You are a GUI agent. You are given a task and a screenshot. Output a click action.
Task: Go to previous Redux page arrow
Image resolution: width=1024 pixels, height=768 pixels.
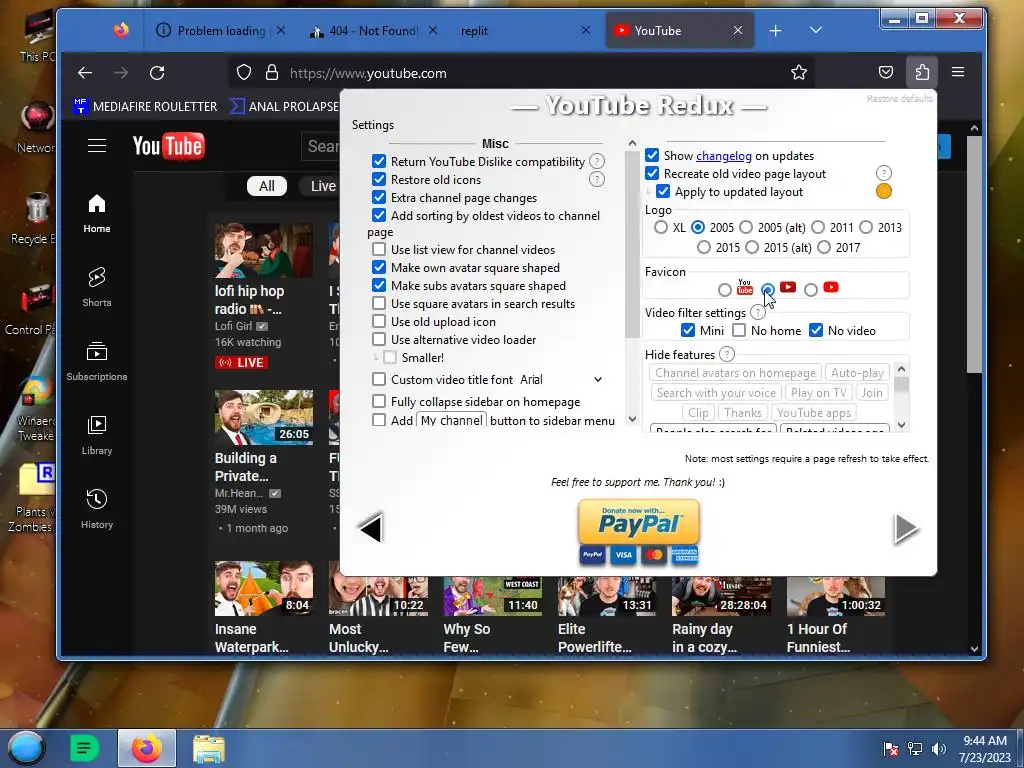tap(371, 528)
